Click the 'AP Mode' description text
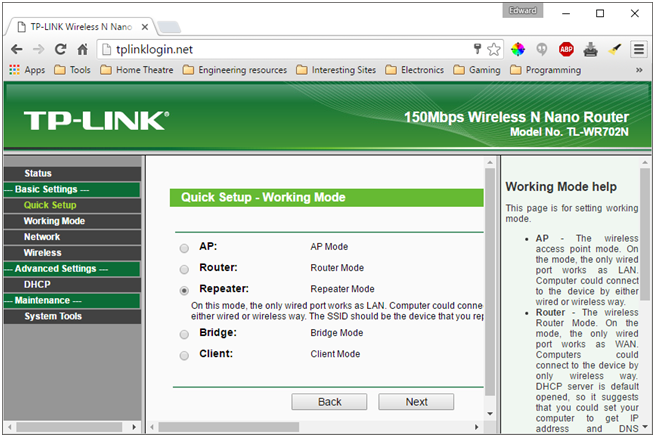The width and height of the screenshot is (655, 437). tap(329, 247)
